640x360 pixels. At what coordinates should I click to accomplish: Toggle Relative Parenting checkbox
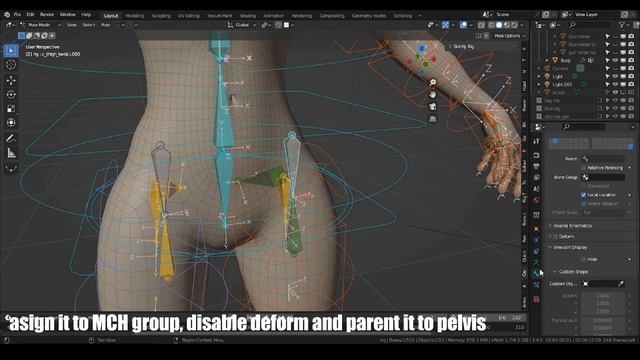(x=583, y=168)
